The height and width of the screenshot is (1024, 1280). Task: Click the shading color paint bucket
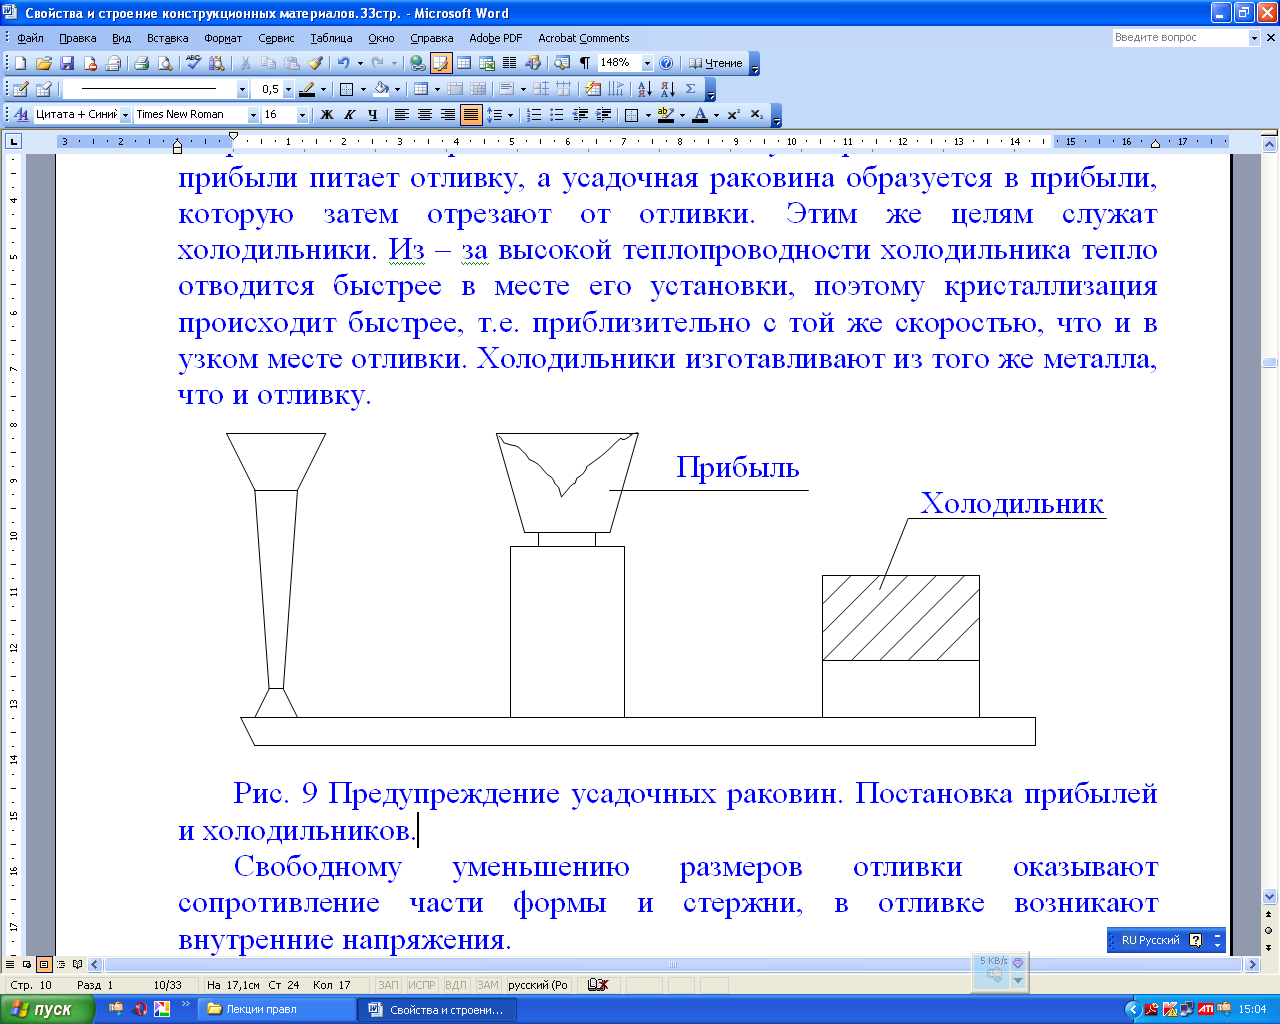(381, 89)
